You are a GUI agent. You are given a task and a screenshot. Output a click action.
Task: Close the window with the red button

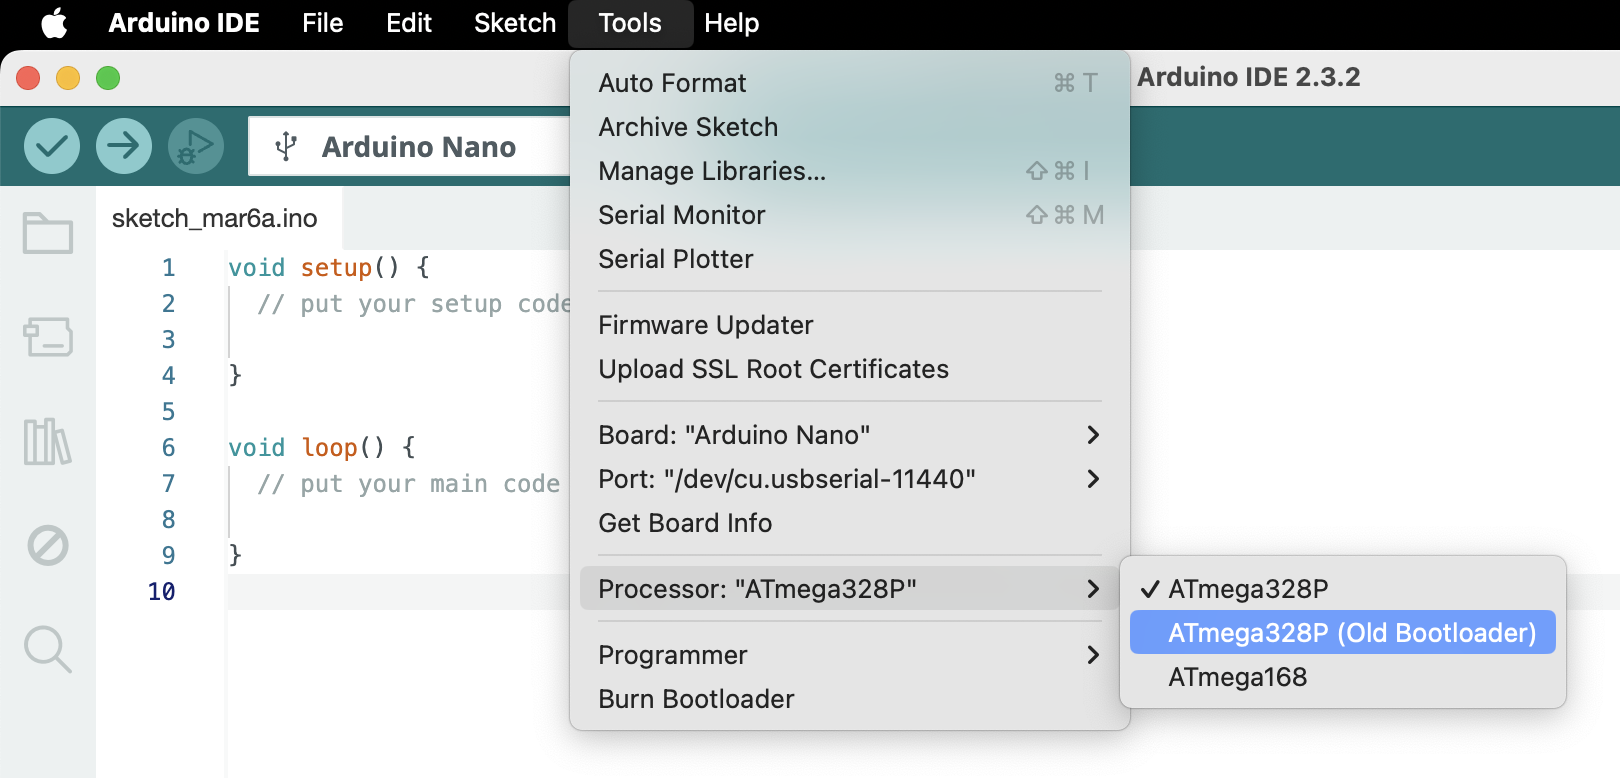[28, 78]
